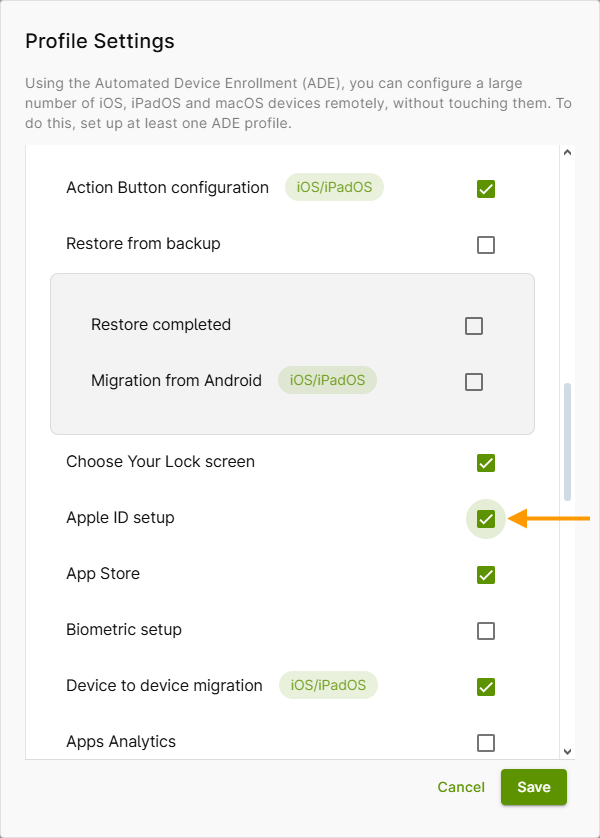Disable the Apple ID setup checkbox
The width and height of the screenshot is (600, 838).
pos(486,518)
